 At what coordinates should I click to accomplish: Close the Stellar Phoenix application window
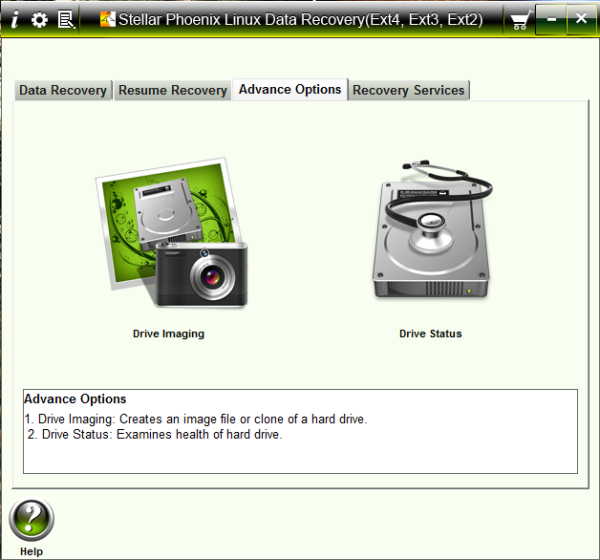(x=580, y=19)
